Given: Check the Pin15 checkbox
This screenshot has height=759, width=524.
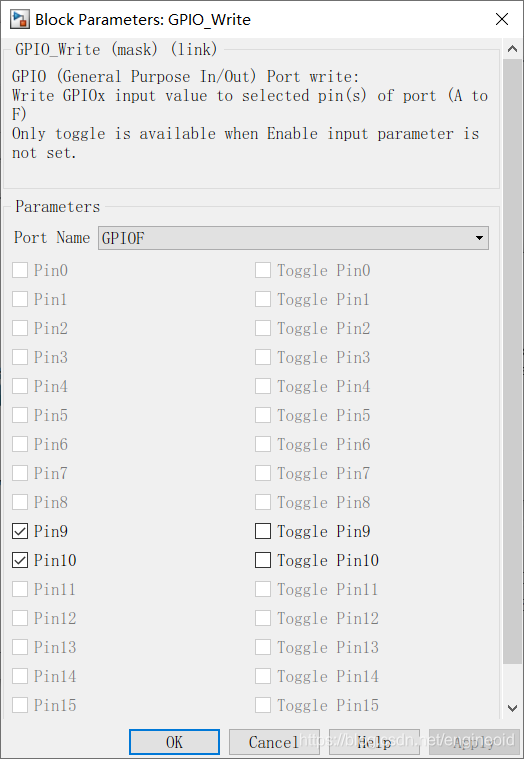Looking at the screenshot, I should tap(20, 705).
